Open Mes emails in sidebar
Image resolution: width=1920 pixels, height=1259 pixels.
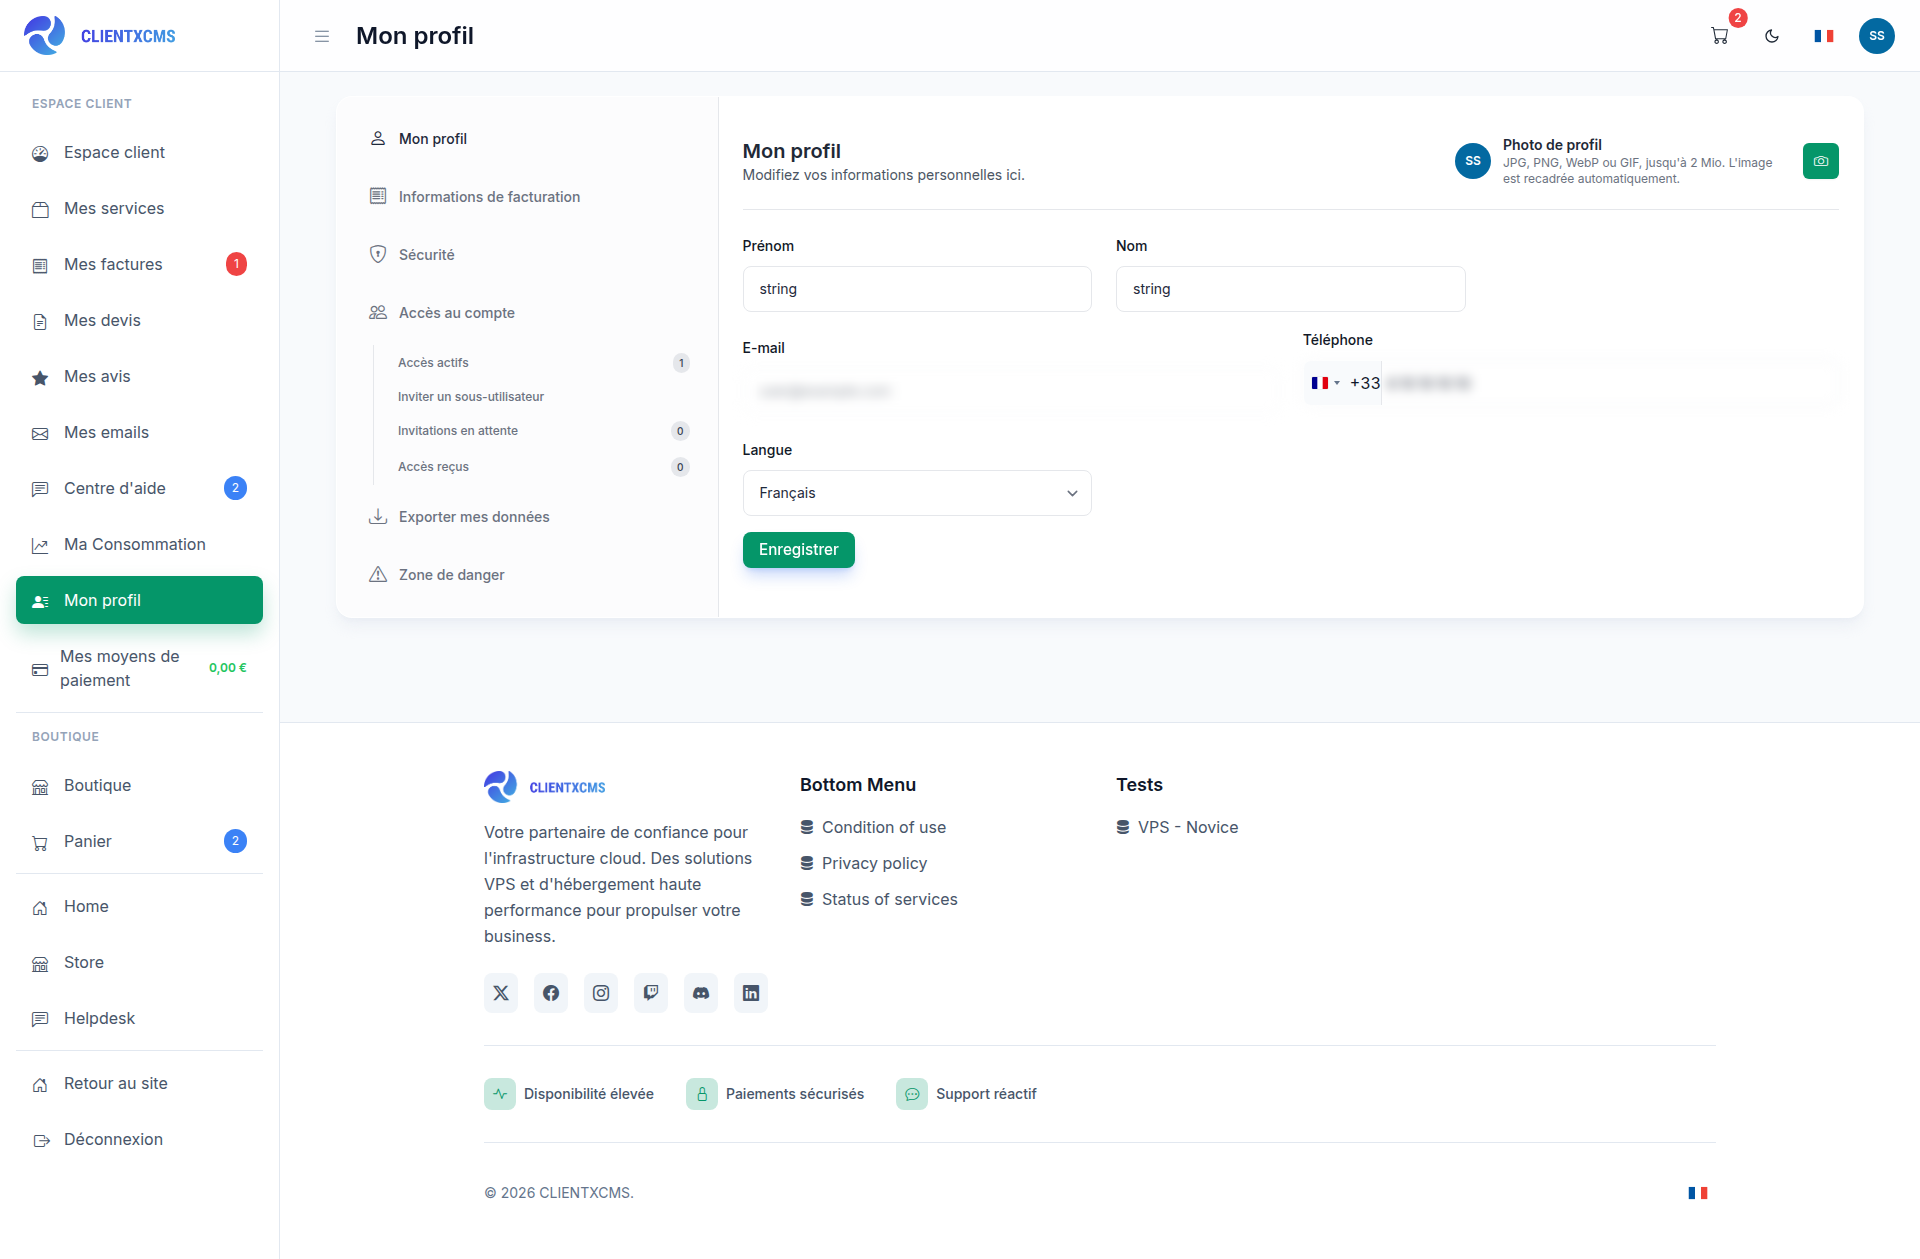point(139,433)
